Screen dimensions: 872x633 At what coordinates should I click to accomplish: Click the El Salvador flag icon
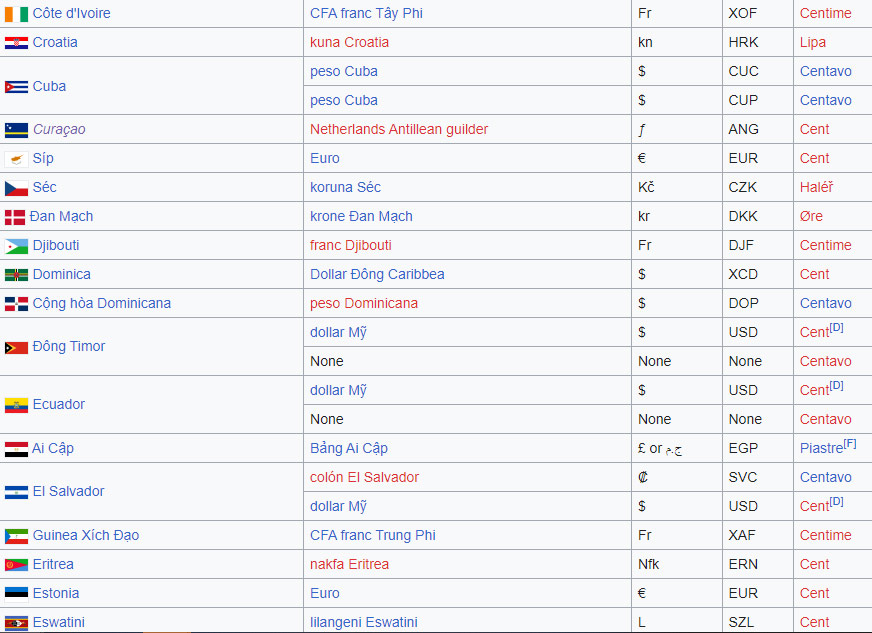(16, 492)
